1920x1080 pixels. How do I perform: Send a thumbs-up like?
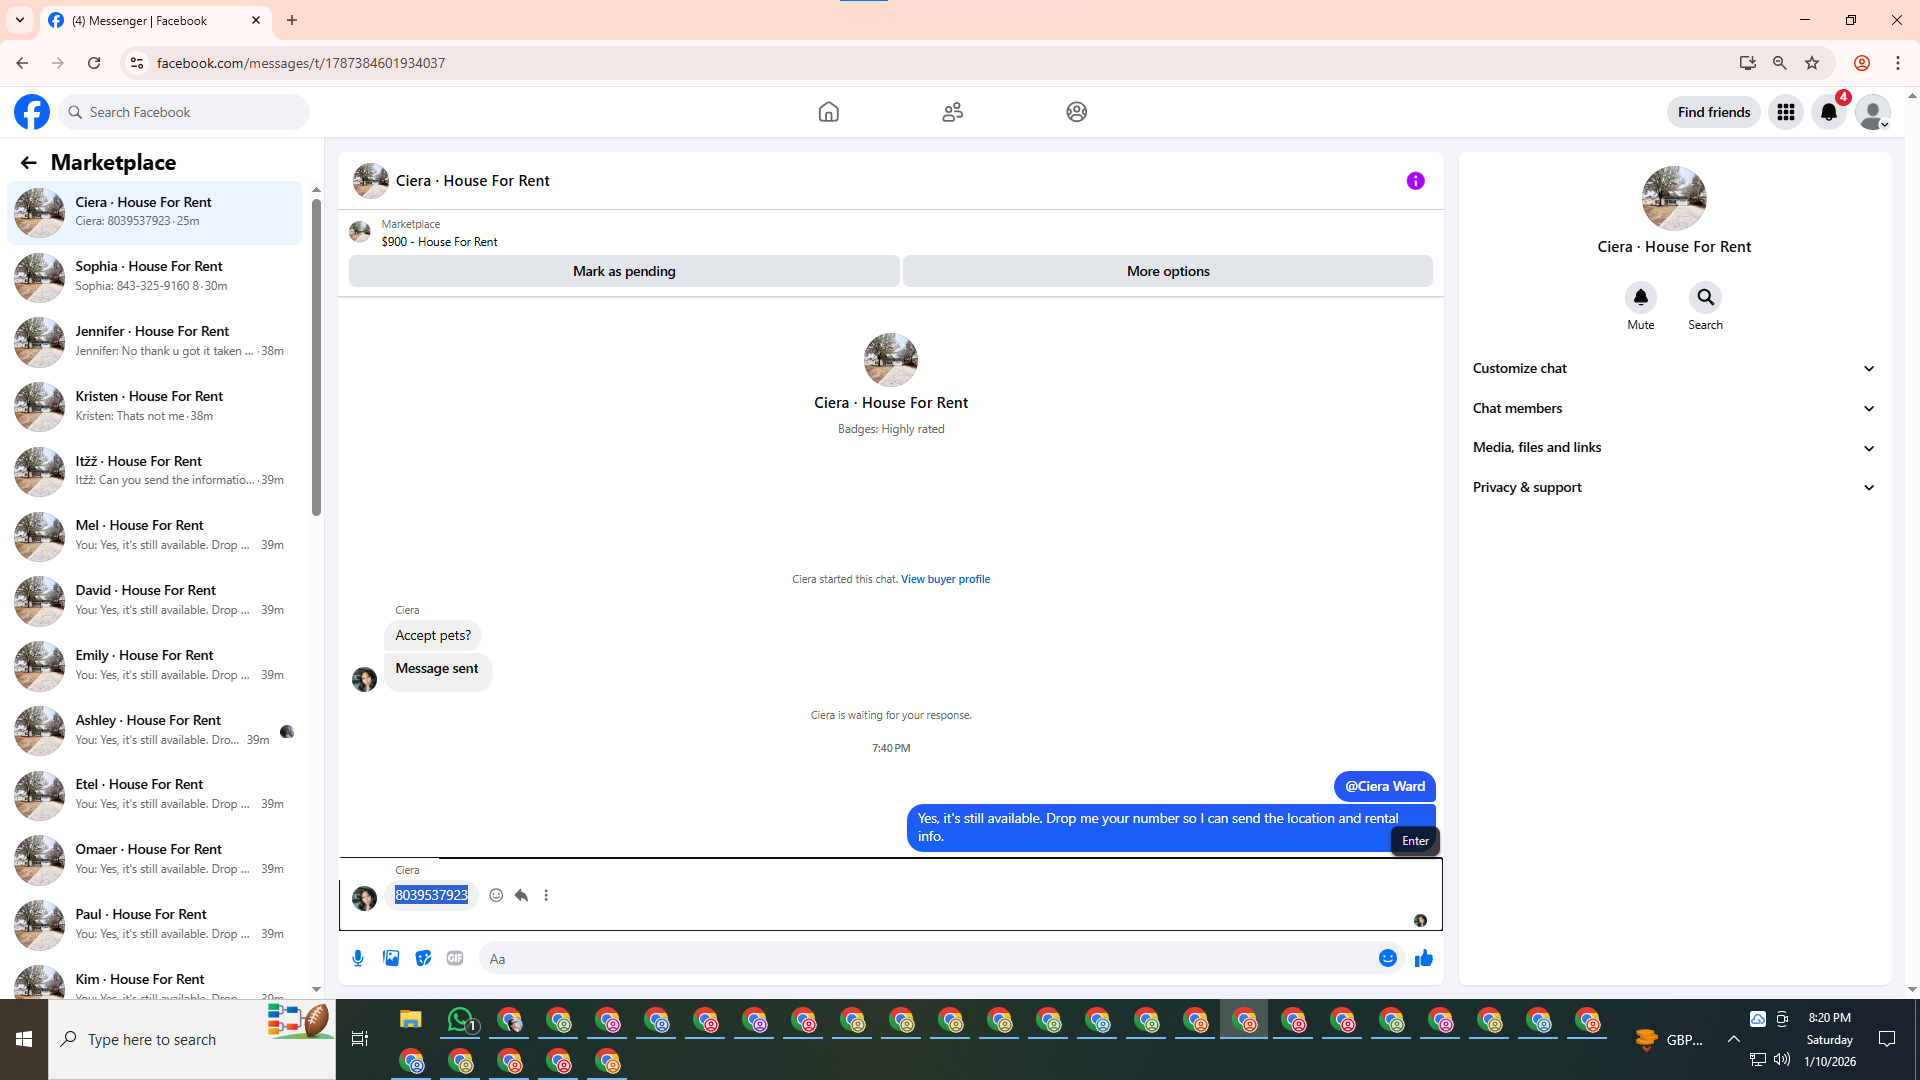point(1424,958)
